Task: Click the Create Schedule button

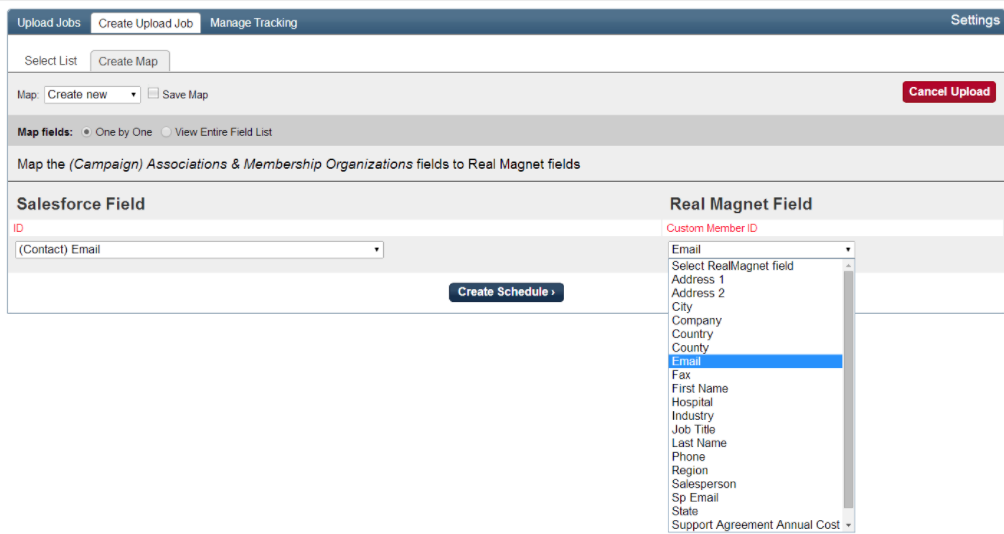Action: pos(506,292)
